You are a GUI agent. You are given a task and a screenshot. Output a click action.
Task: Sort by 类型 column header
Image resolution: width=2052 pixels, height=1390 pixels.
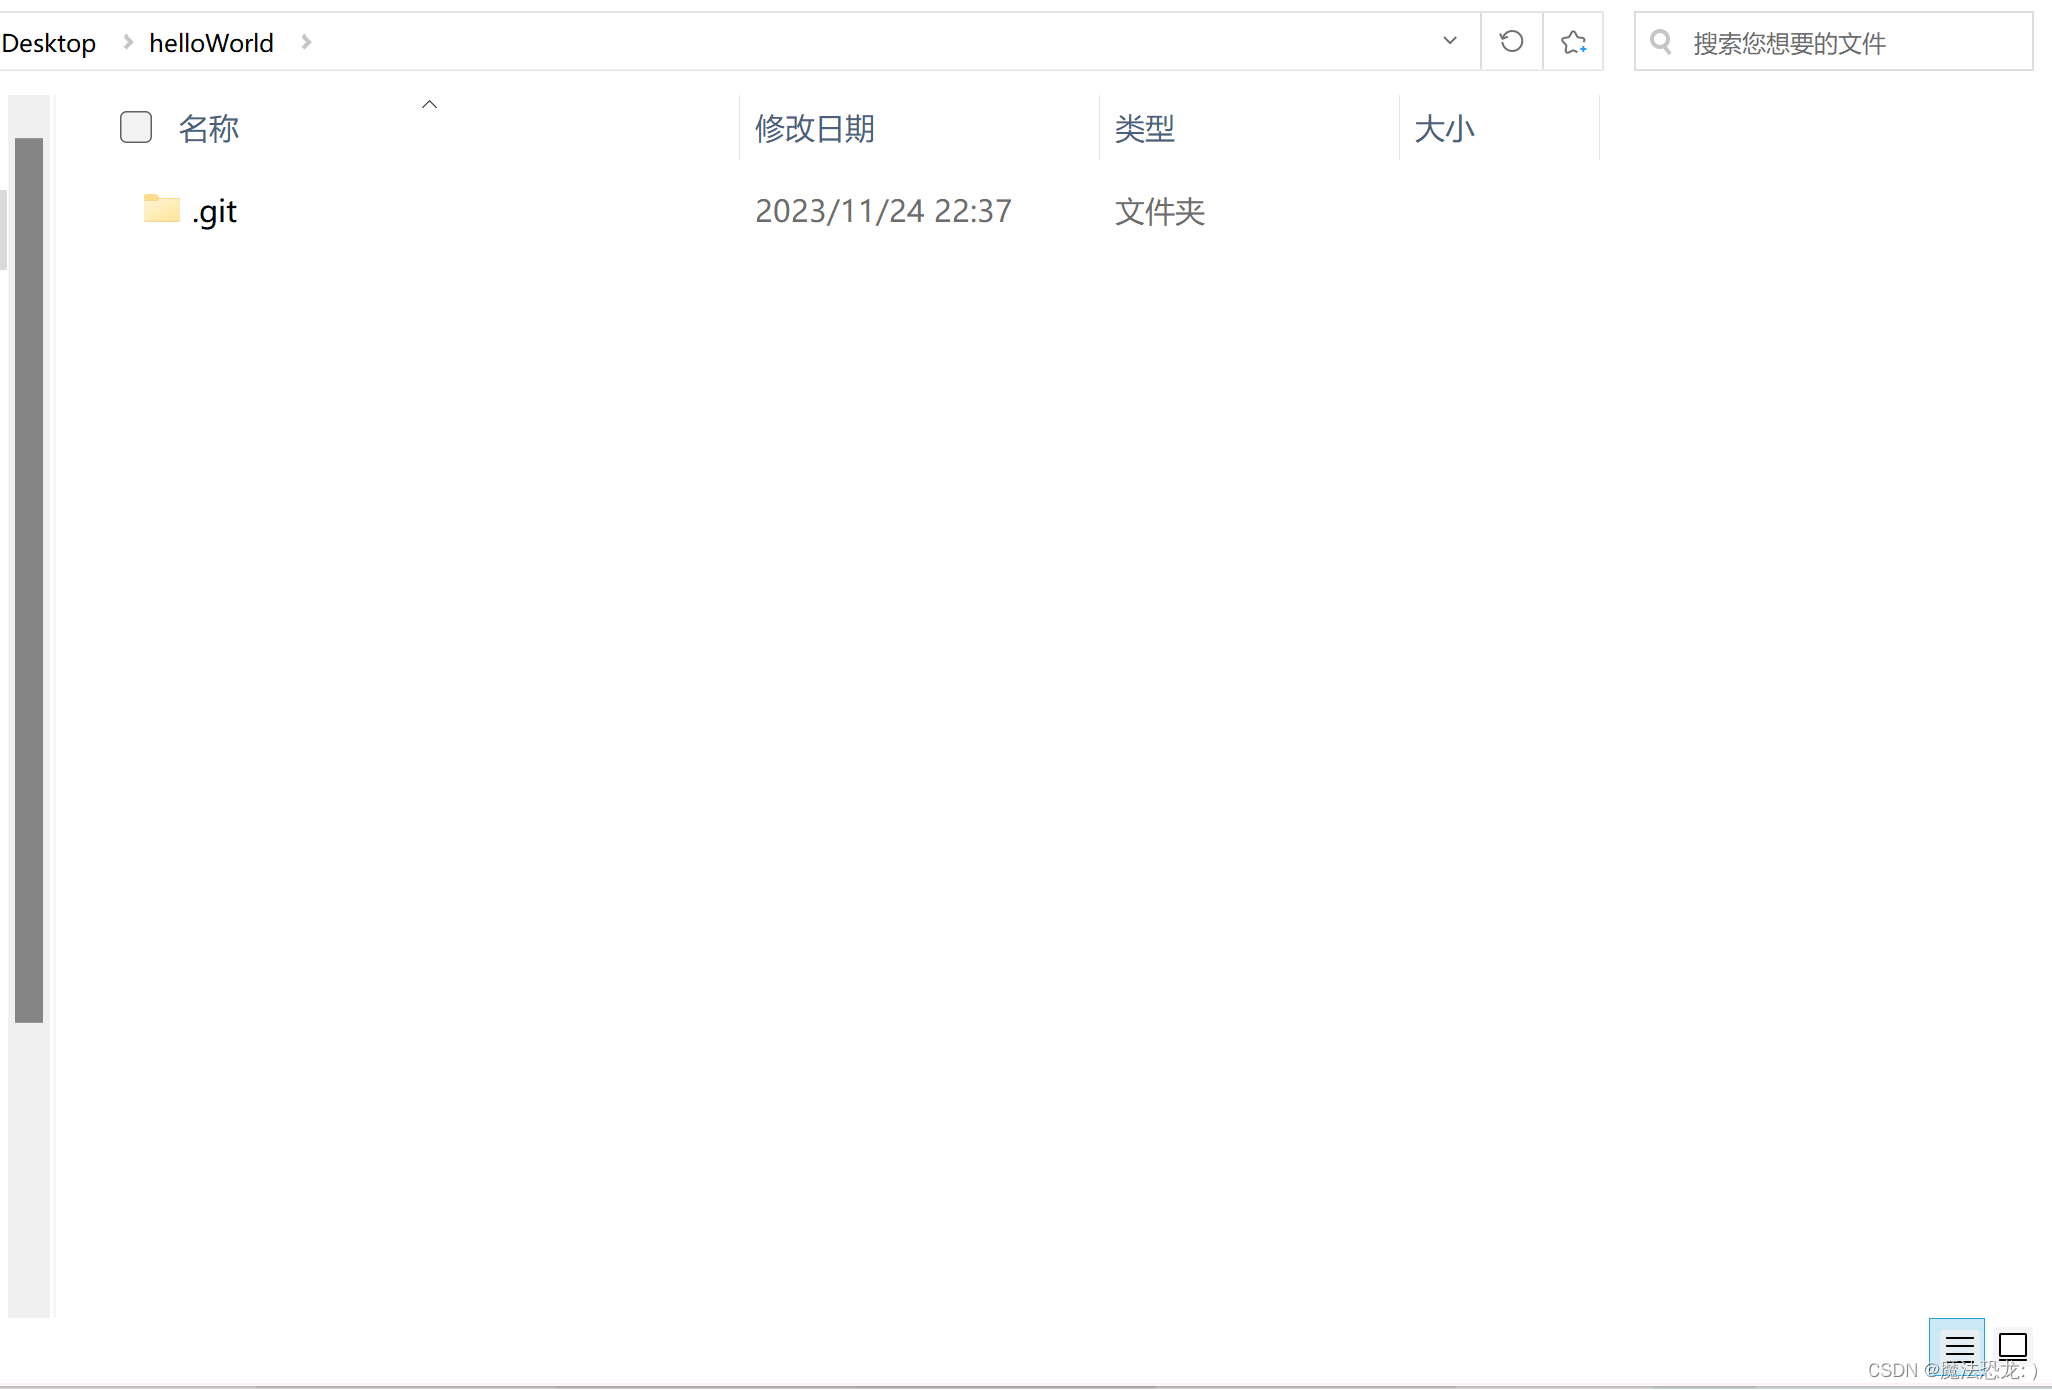[x=1144, y=128]
